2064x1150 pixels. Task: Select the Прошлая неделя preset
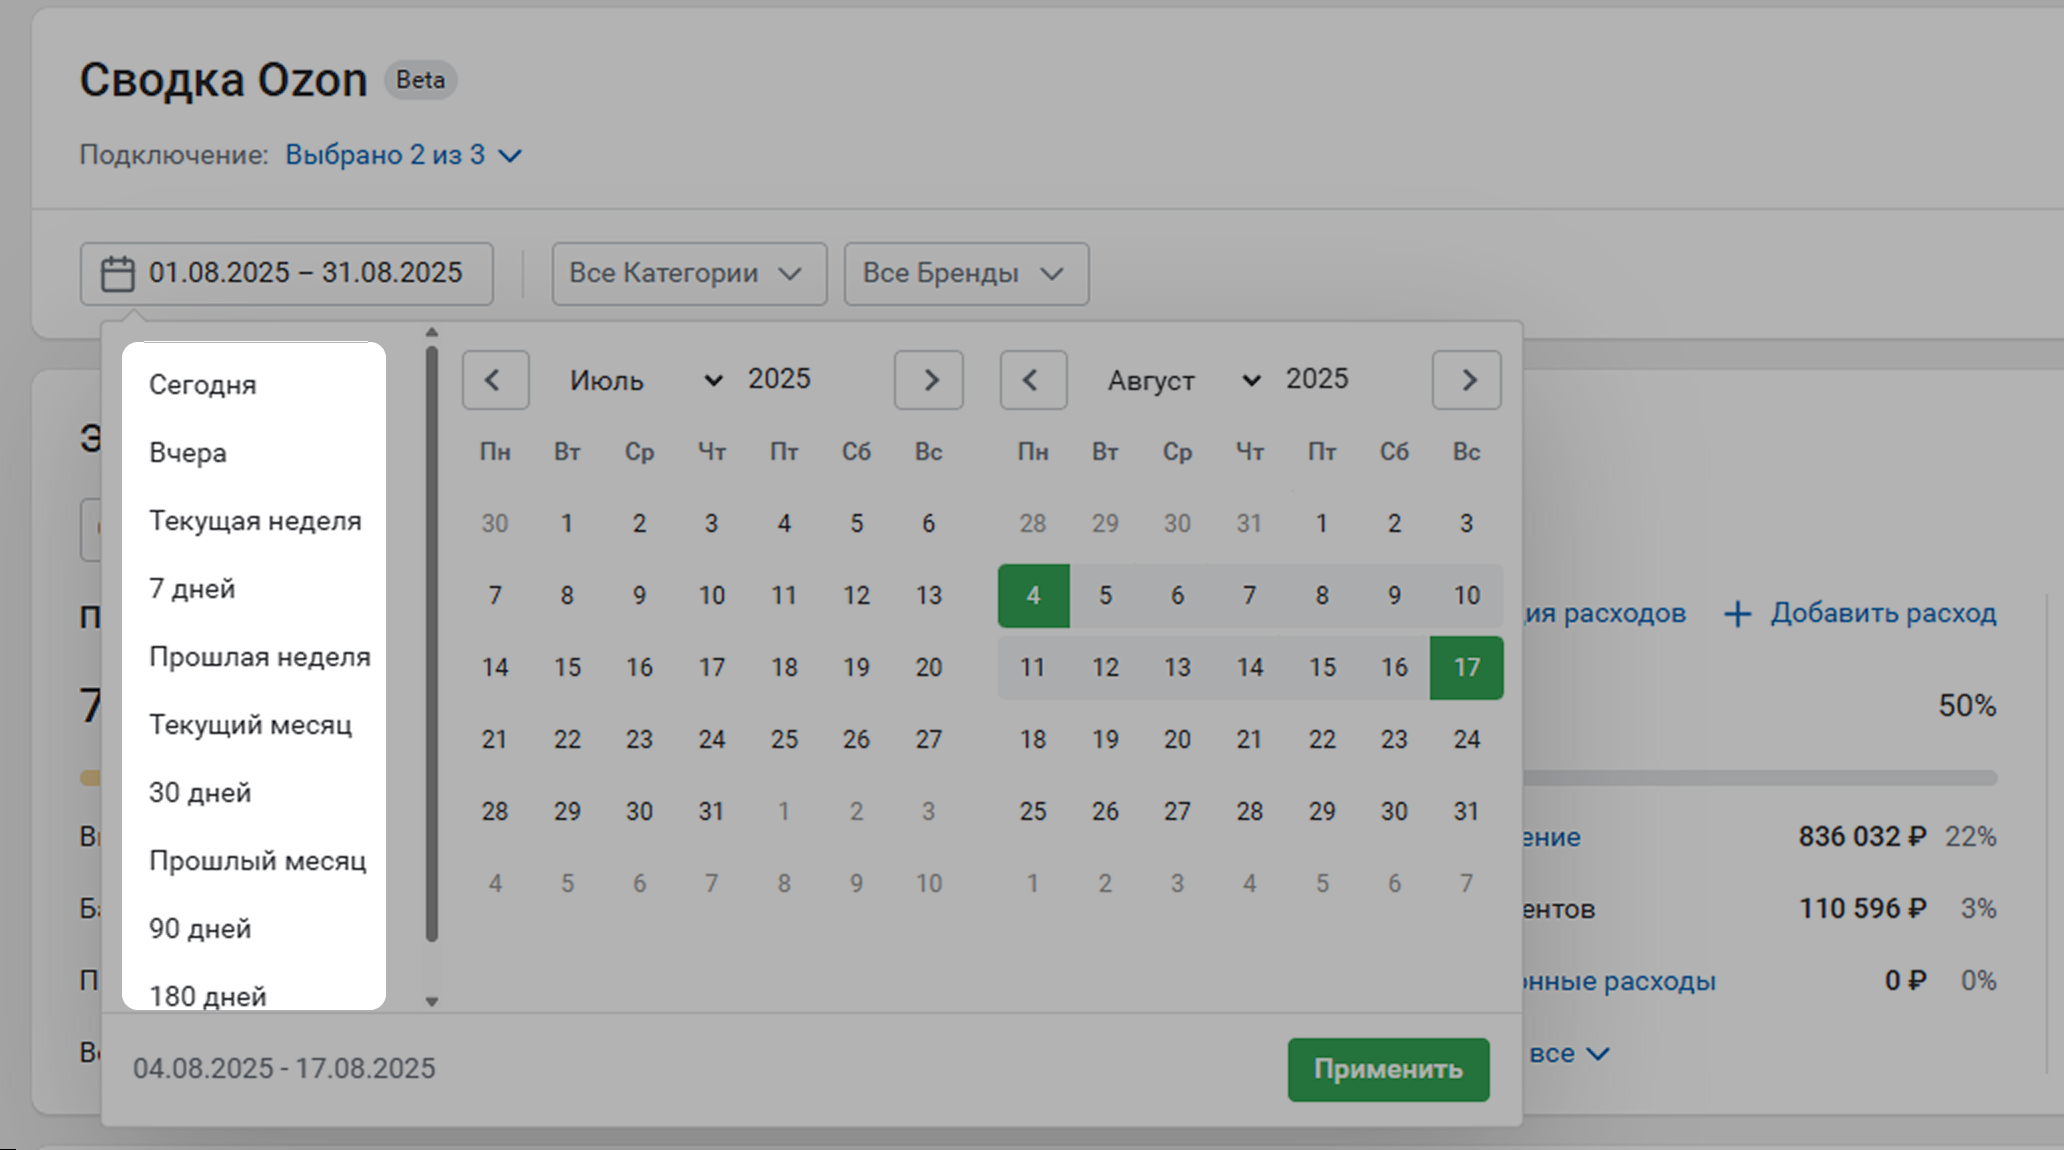[259, 657]
